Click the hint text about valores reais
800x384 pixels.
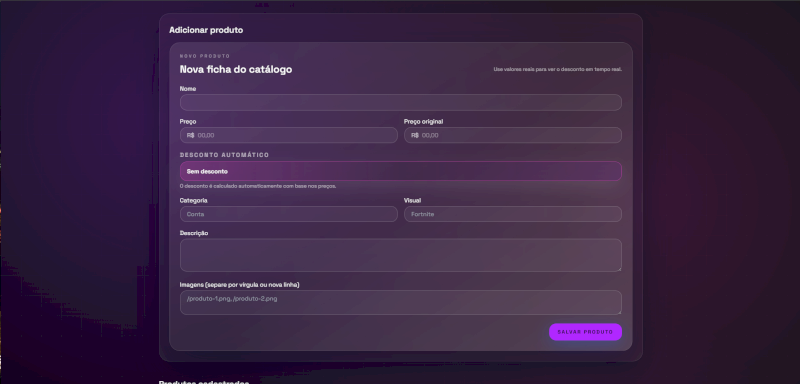558,69
